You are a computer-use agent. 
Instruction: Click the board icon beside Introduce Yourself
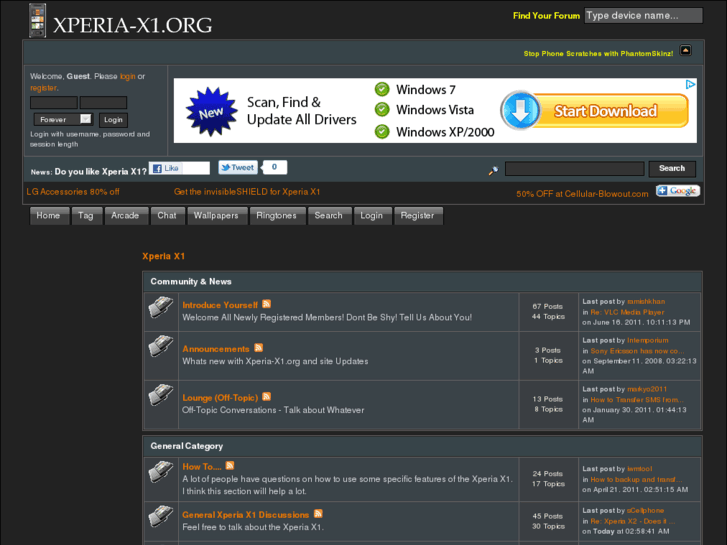pyautogui.click(x=161, y=307)
